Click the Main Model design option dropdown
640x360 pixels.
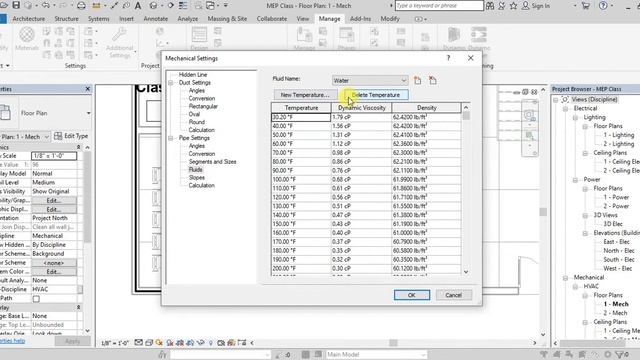point(376,354)
